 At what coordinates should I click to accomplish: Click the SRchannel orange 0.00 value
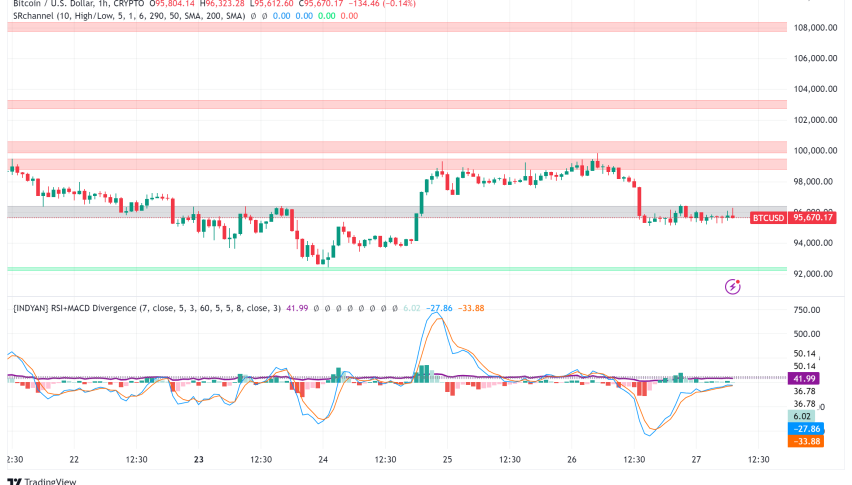(x=349, y=16)
